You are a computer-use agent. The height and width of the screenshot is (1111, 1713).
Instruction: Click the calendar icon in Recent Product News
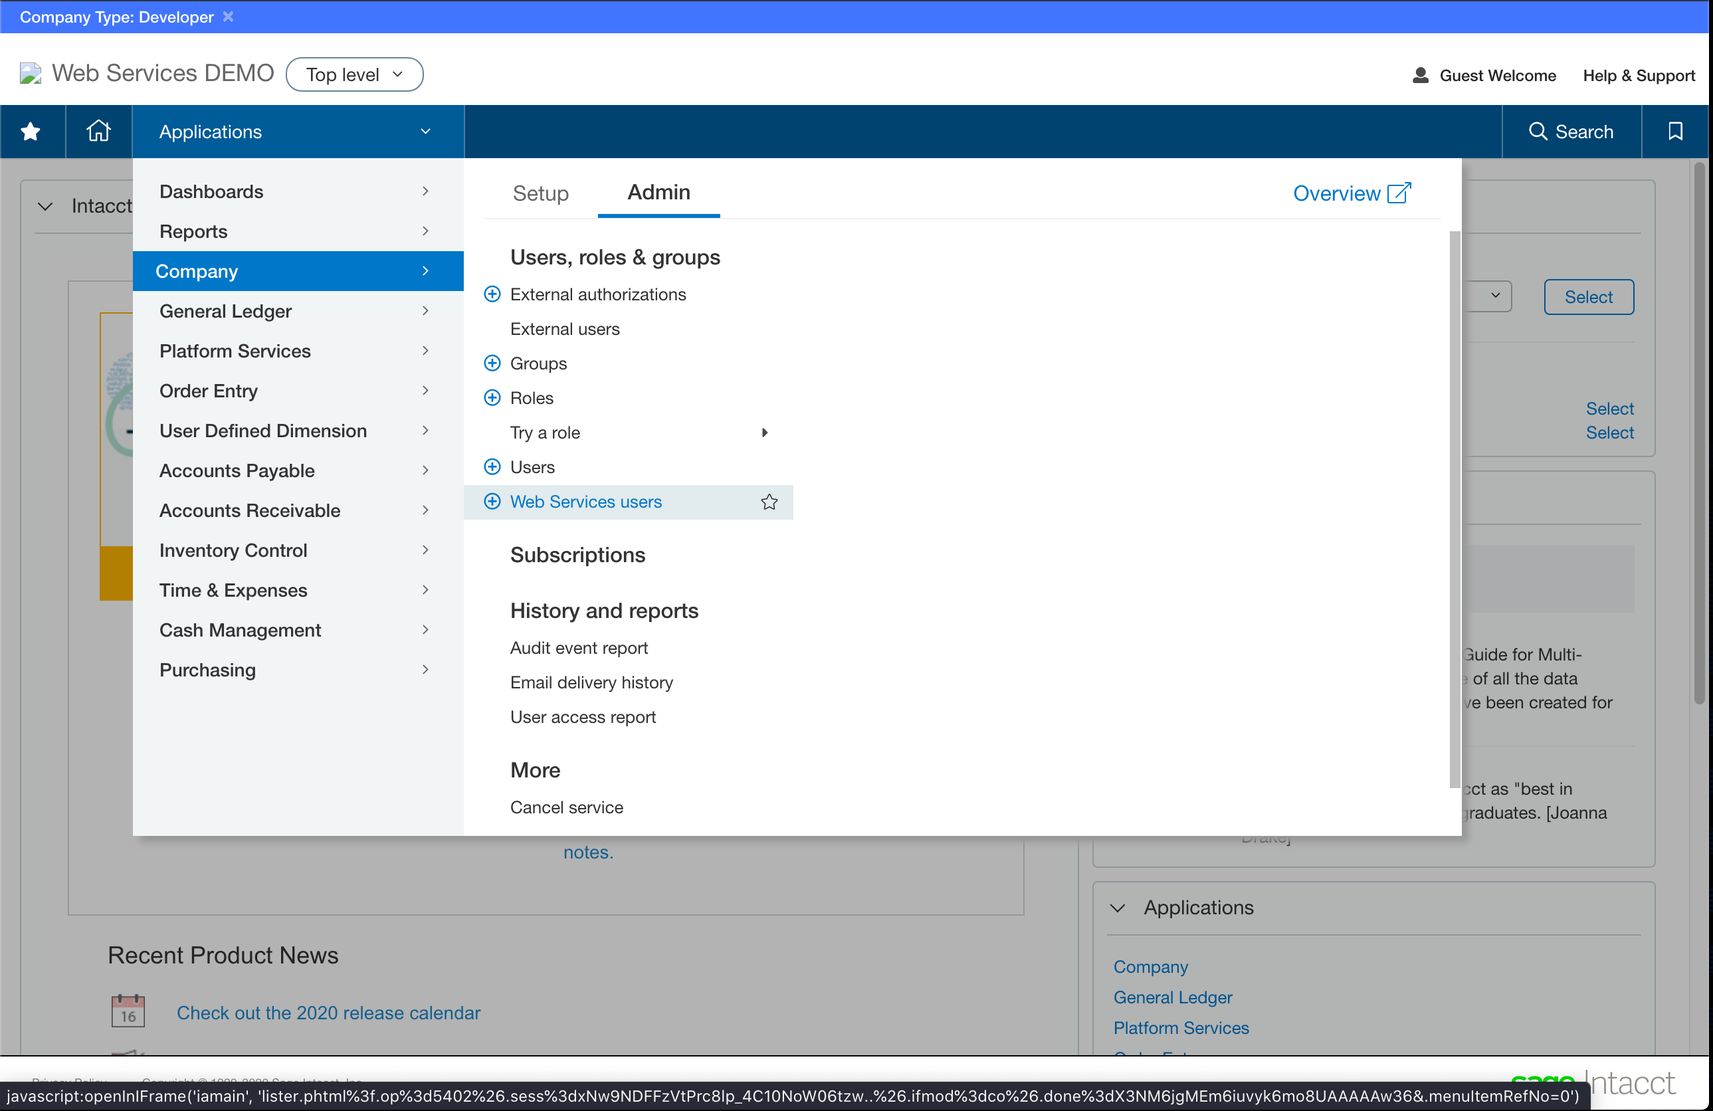pyautogui.click(x=128, y=1011)
